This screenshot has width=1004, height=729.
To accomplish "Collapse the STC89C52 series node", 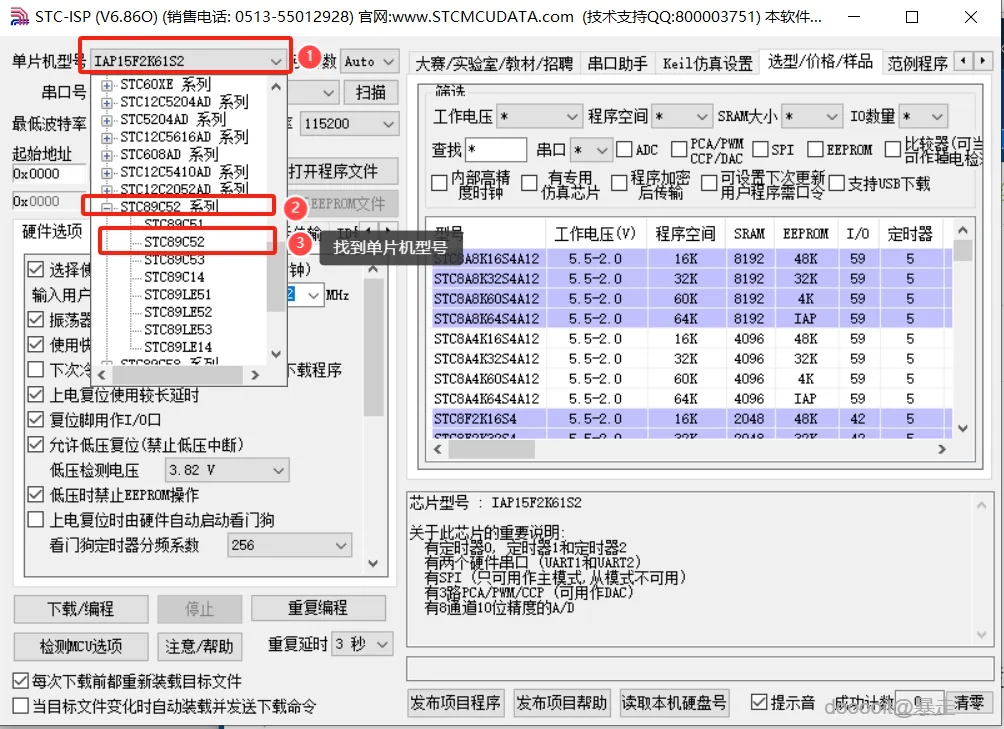I will pos(107,207).
